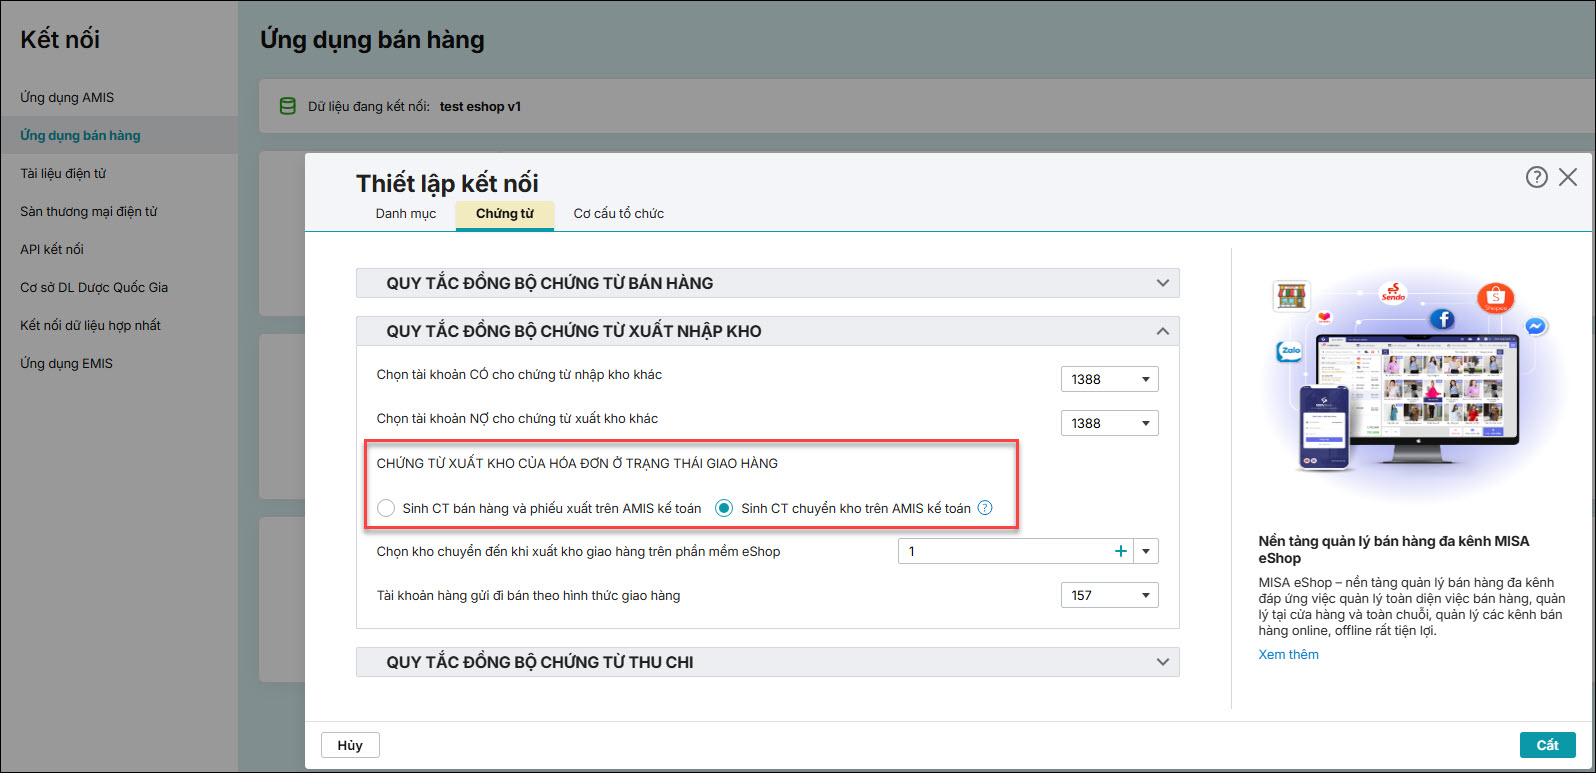Click the plus icon to add a warehouse
This screenshot has height=773, width=1596.
click(x=1120, y=551)
